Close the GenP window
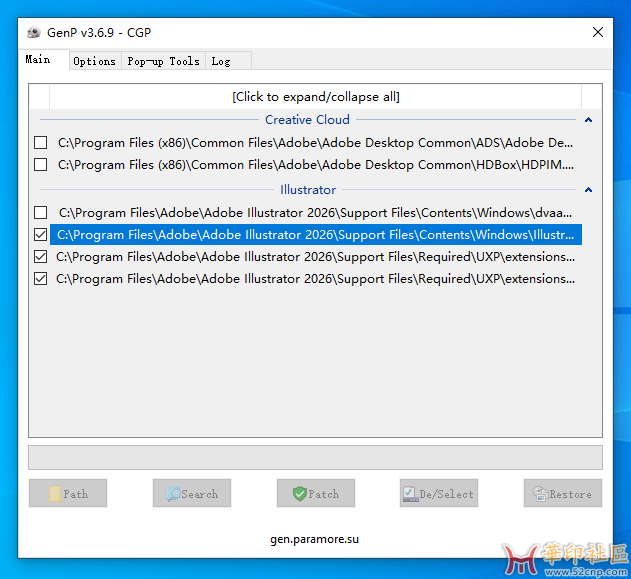 pyautogui.click(x=598, y=32)
